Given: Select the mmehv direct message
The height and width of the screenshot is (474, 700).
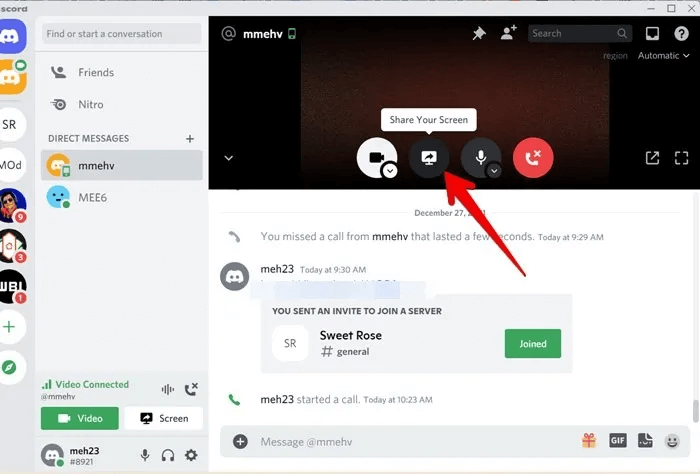Looking at the screenshot, I should [x=121, y=165].
